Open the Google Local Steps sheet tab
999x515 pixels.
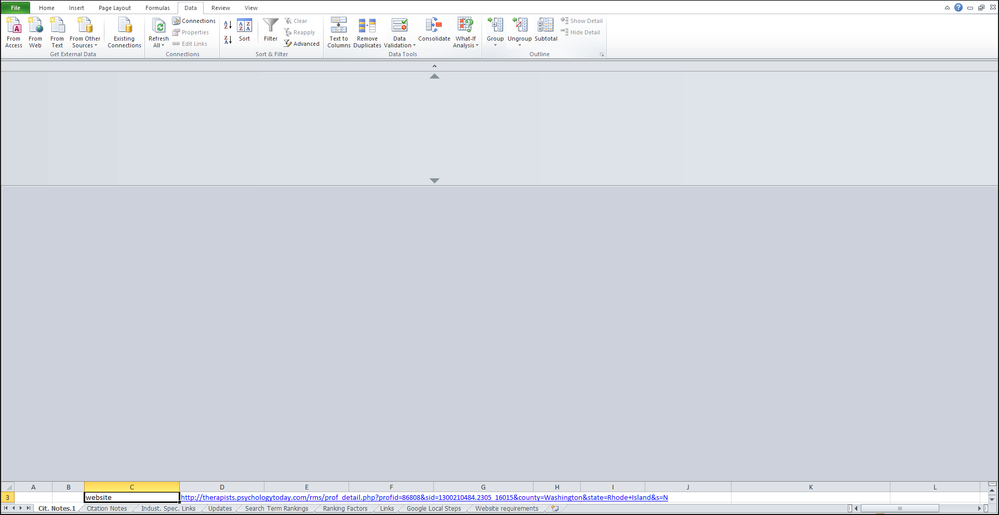point(434,509)
